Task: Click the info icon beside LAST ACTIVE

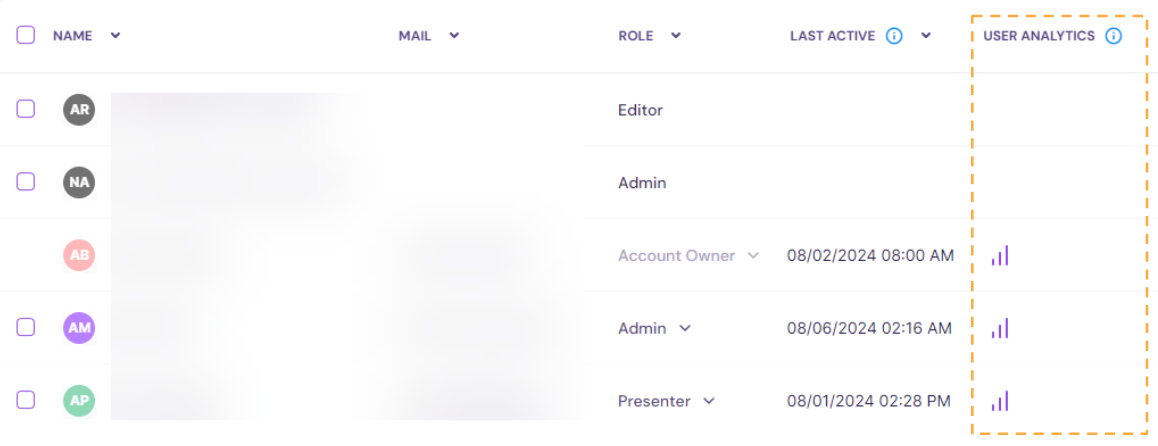Action: [x=894, y=36]
